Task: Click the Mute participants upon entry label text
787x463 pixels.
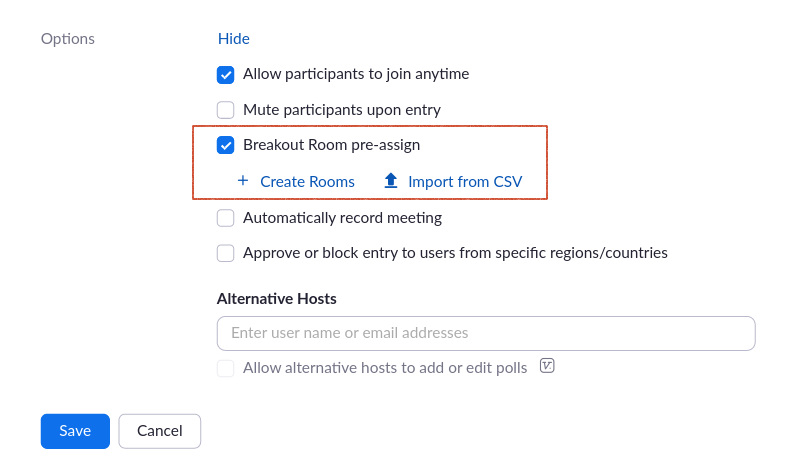Action: 341,110
